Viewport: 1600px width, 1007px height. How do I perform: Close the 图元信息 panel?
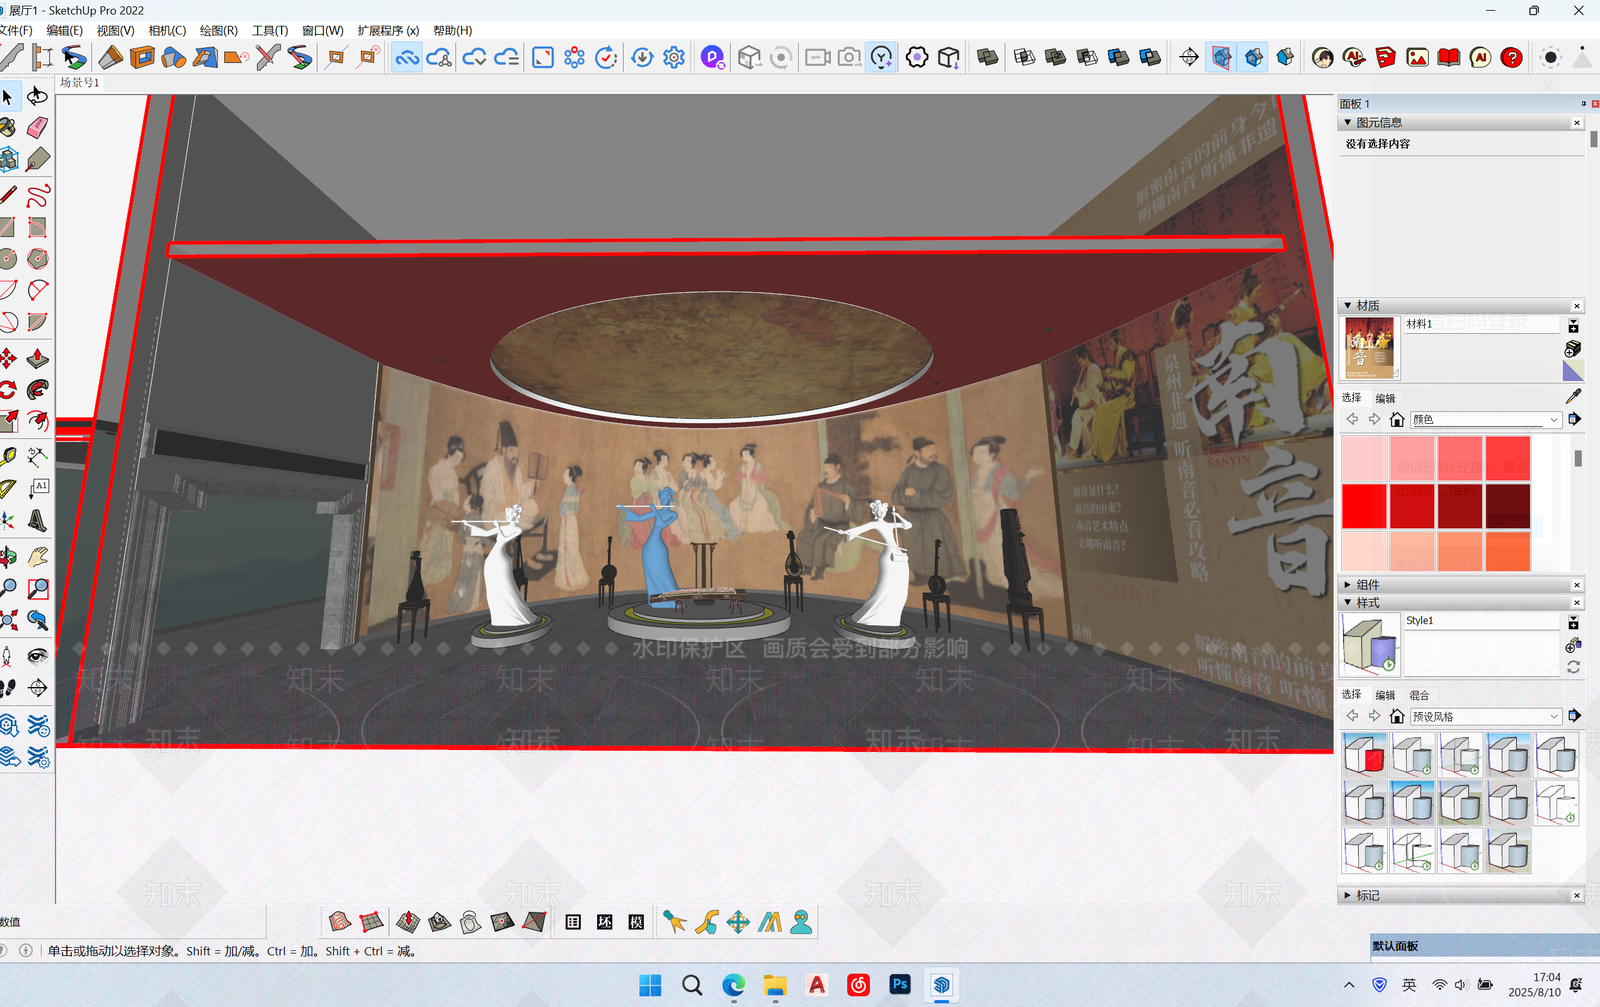click(x=1577, y=122)
